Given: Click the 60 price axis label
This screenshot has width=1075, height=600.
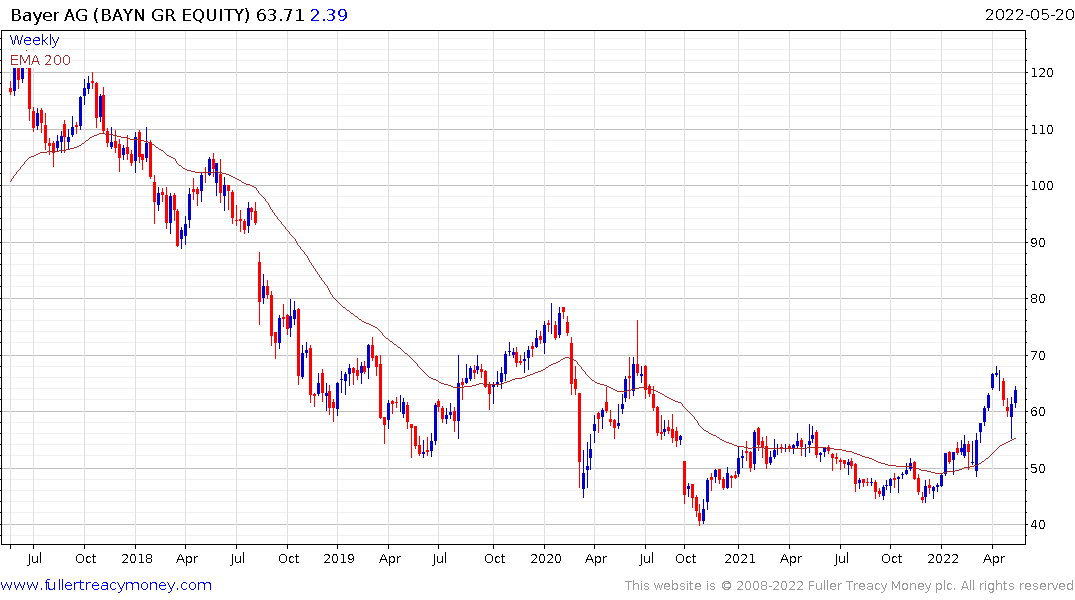Looking at the screenshot, I should point(1038,412).
